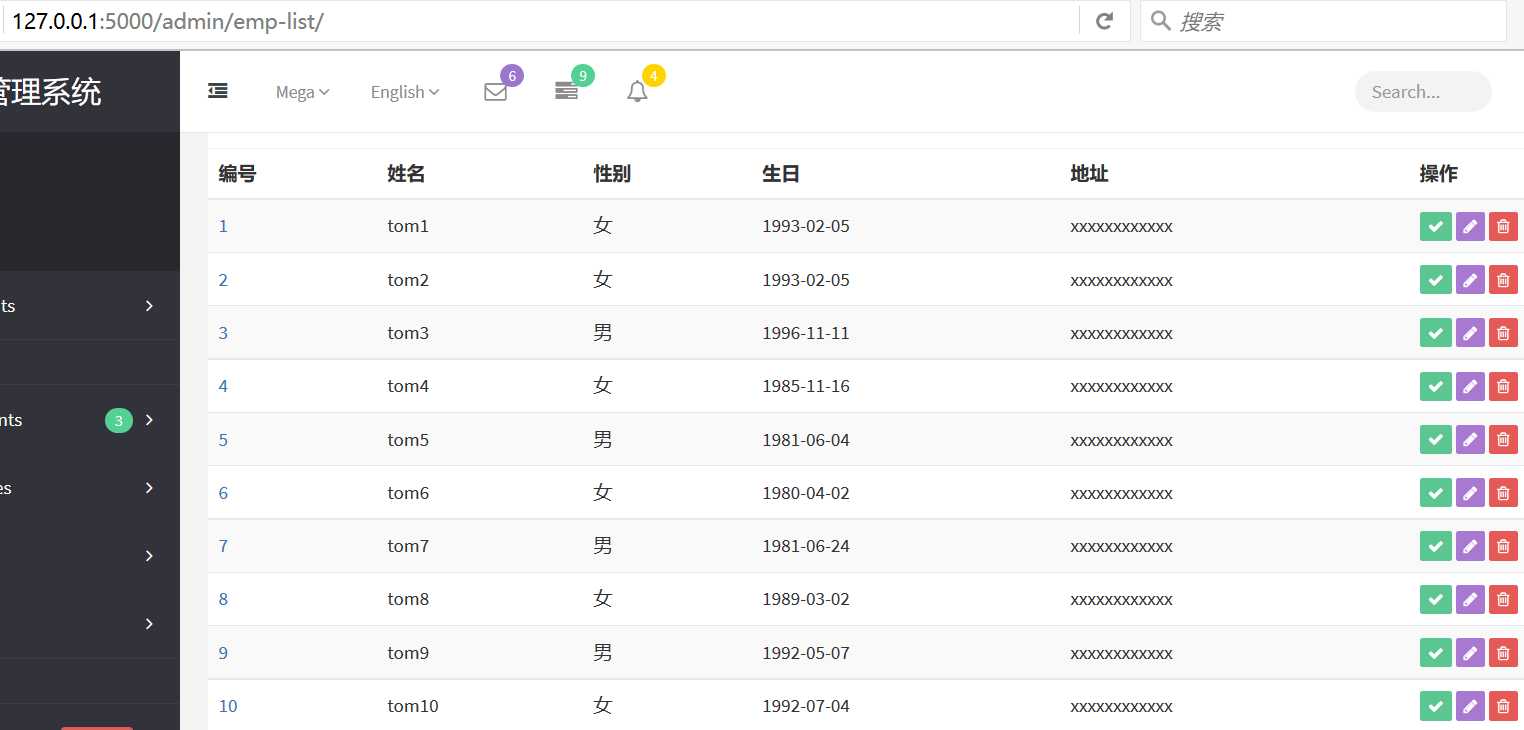This screenshot has width=1524, height=730.
Task: Click the green check icon for tom1
Action: click(1436, 227)
